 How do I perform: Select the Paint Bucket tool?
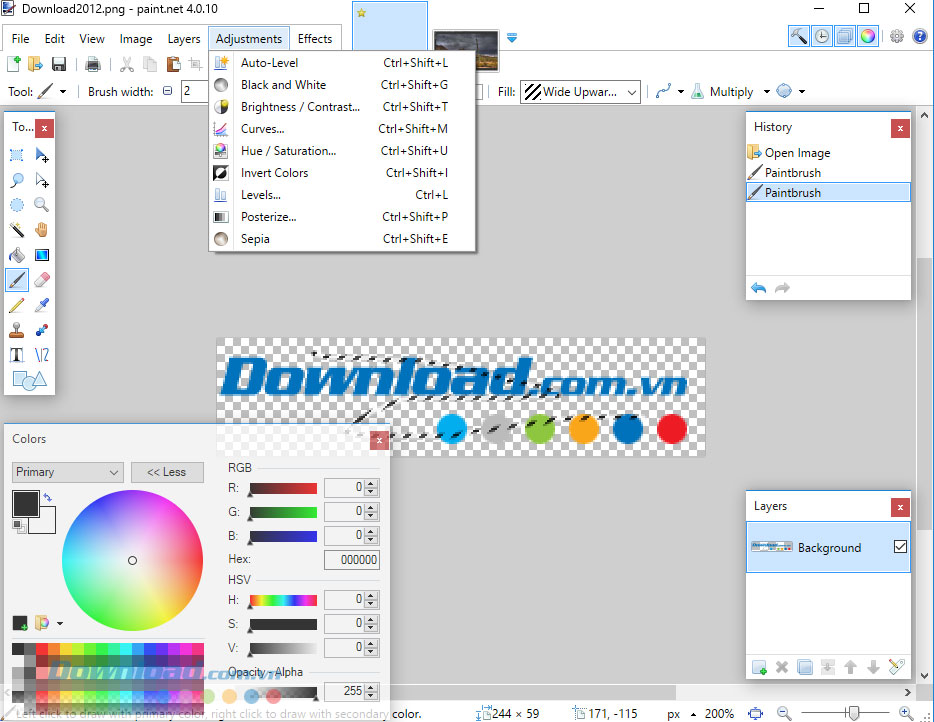(17, 255)
